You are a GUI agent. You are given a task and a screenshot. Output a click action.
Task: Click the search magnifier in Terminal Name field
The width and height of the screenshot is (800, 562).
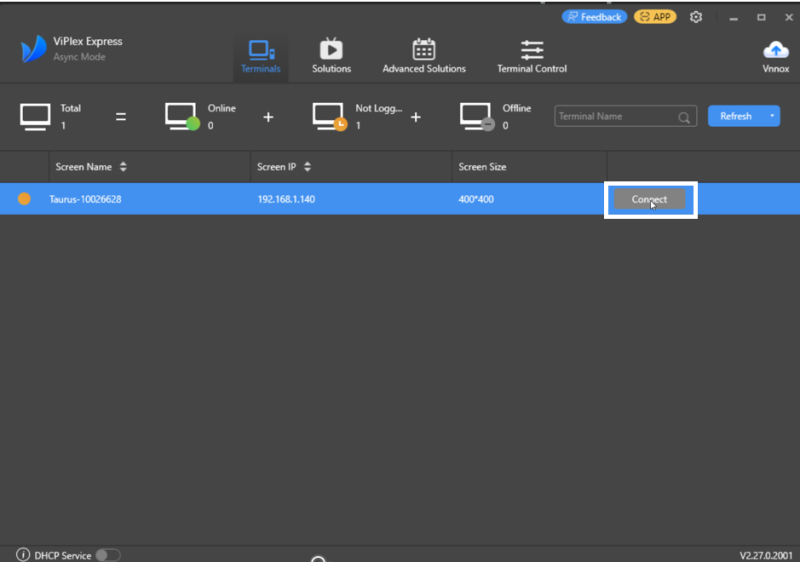[685, 117]
